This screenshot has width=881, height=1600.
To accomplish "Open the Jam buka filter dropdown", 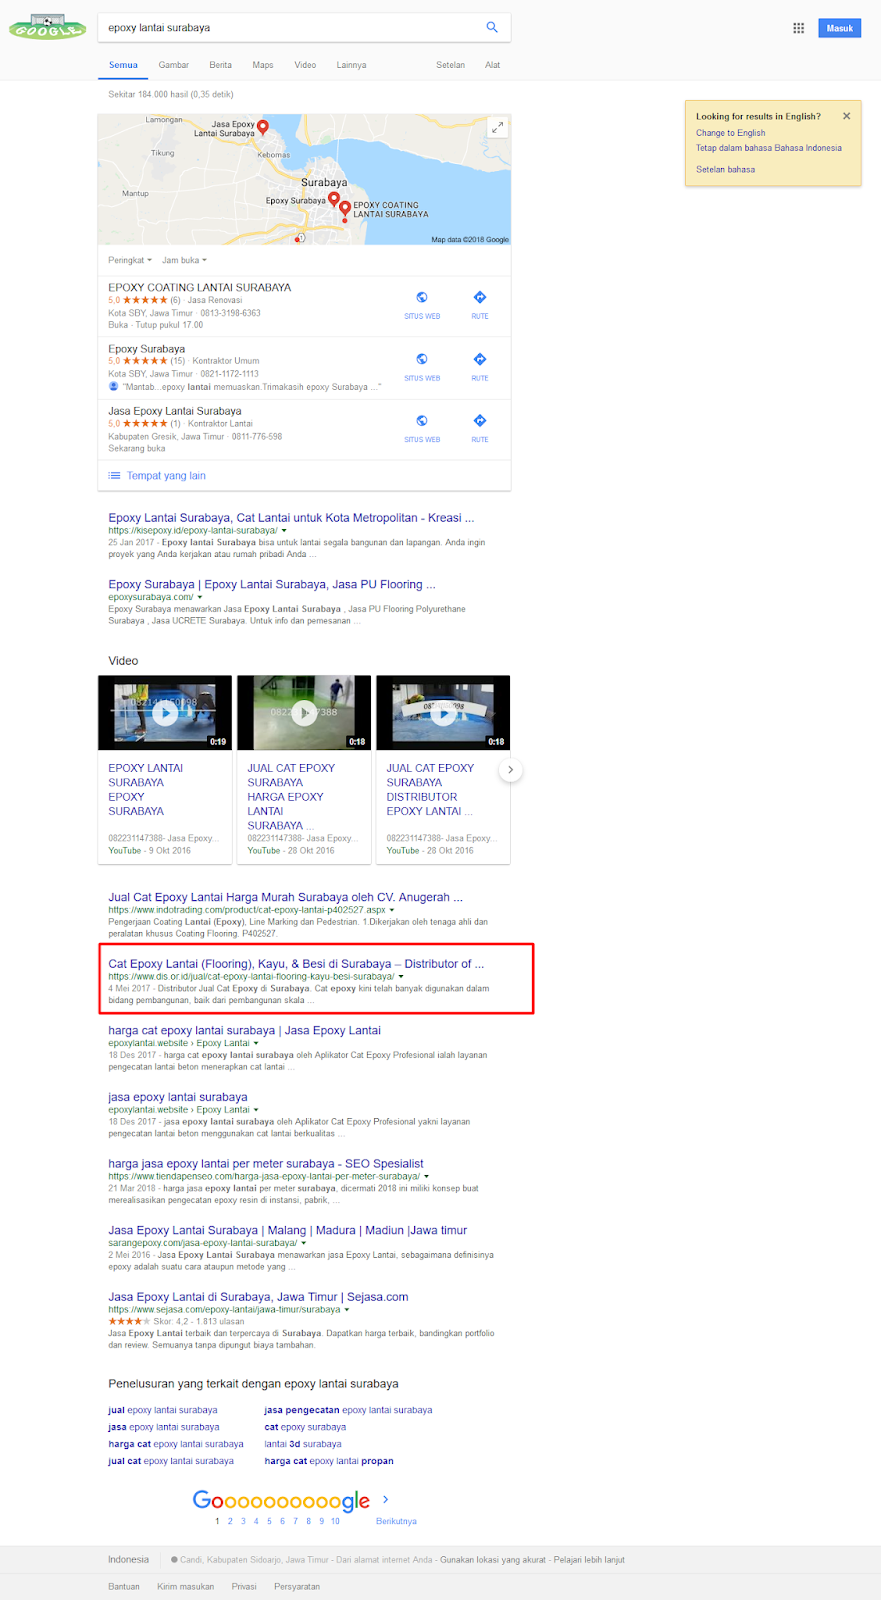I will [x=184, y=260].
